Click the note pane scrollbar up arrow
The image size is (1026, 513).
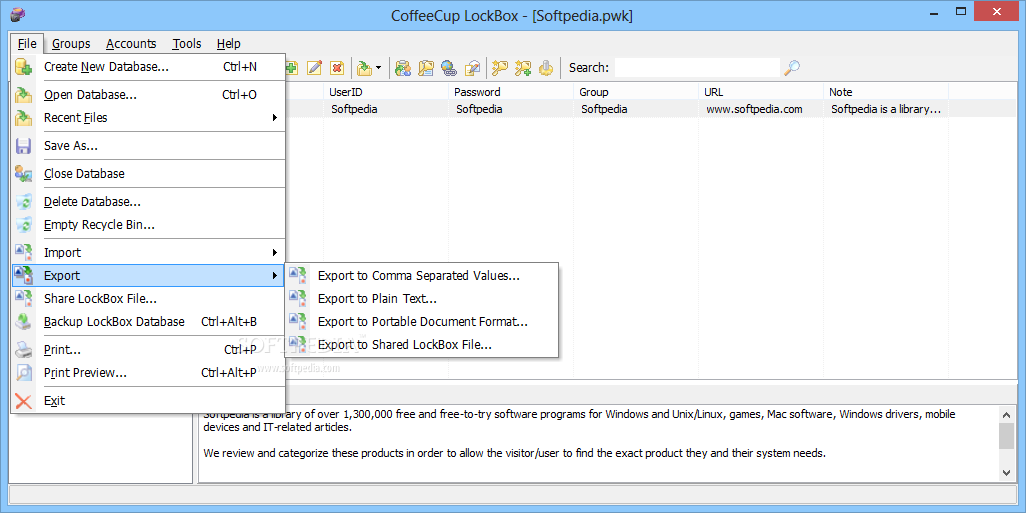click(x=1007, y=415)
